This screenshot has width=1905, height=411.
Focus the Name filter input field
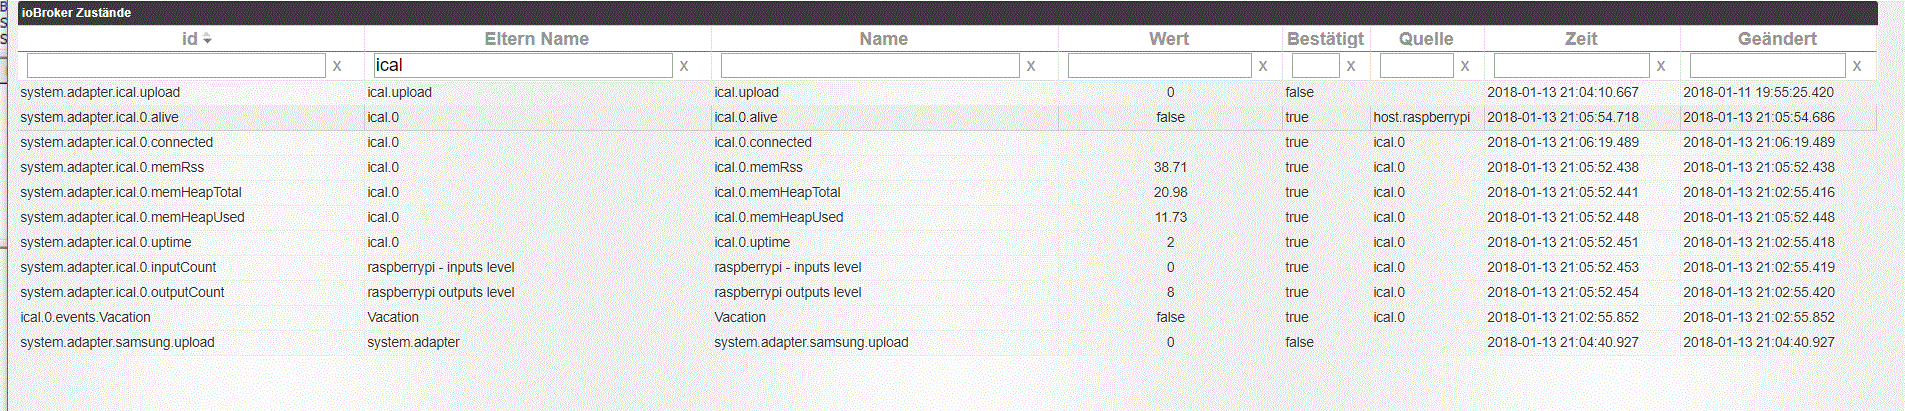point(870,66)
